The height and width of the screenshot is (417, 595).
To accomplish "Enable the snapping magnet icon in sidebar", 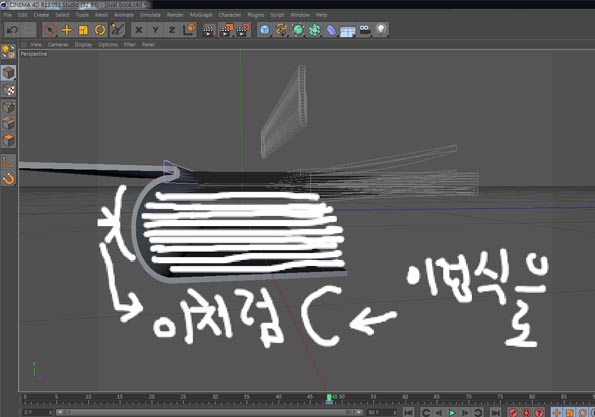I will coord(8,179).
